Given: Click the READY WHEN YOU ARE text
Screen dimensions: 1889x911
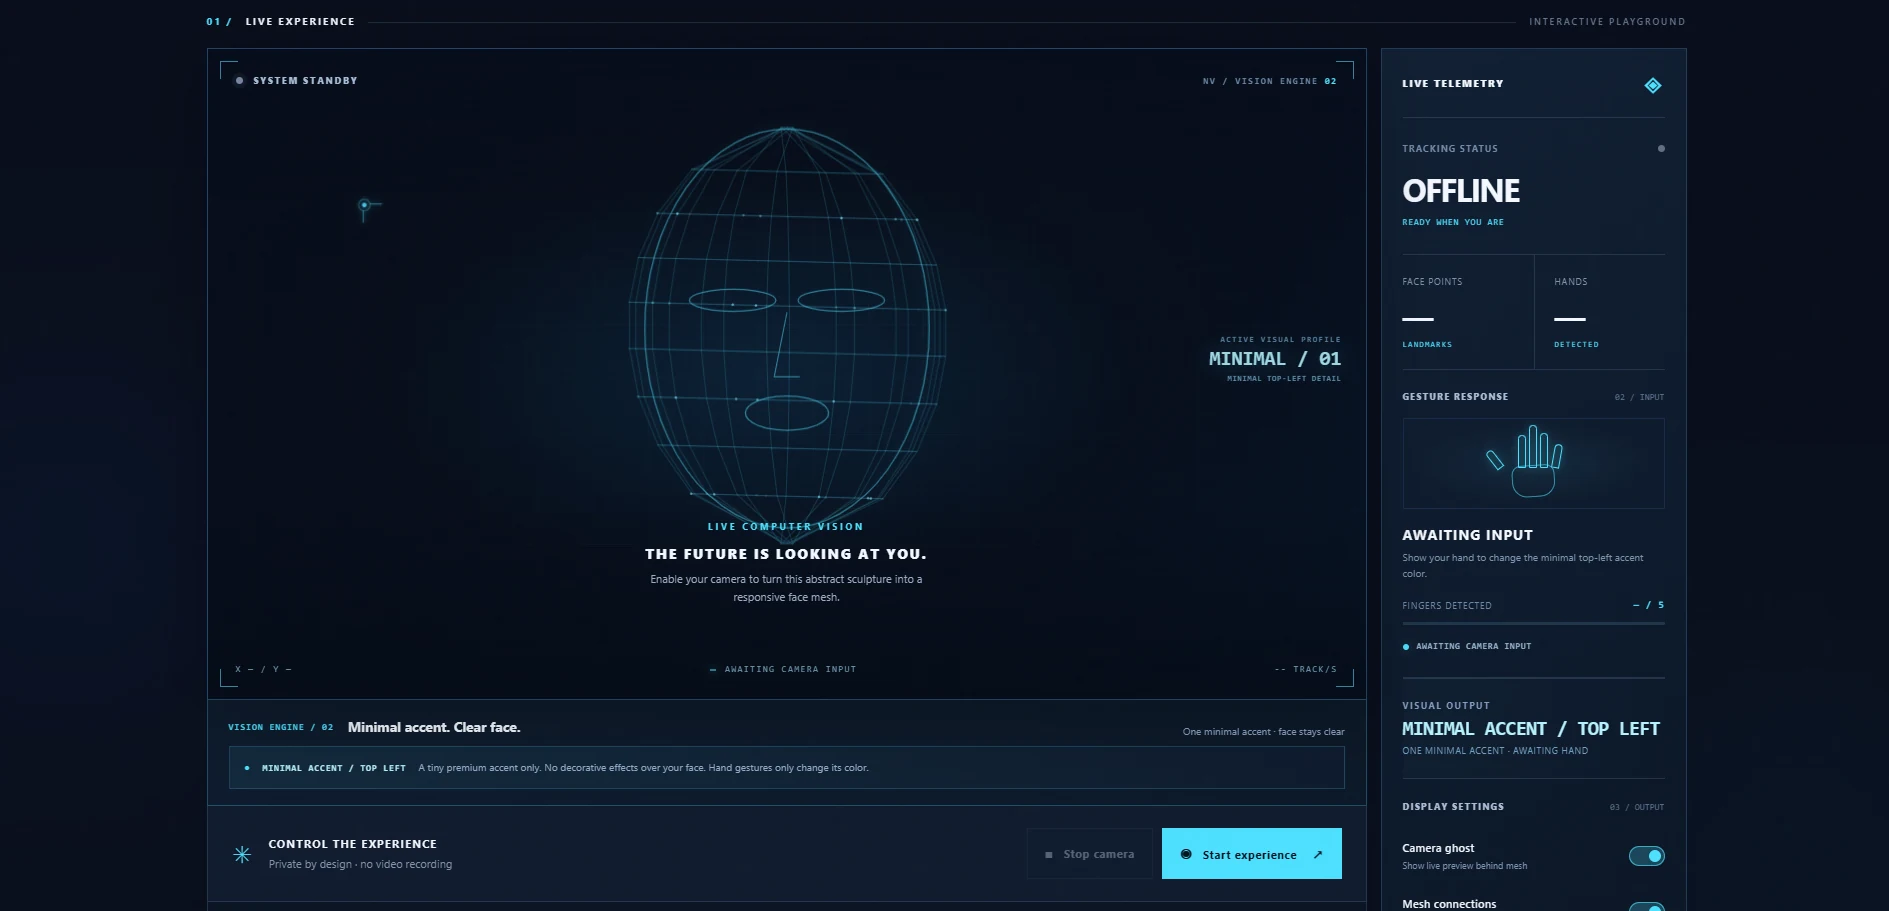Looking at the screenshot, I should [1453, 222].
